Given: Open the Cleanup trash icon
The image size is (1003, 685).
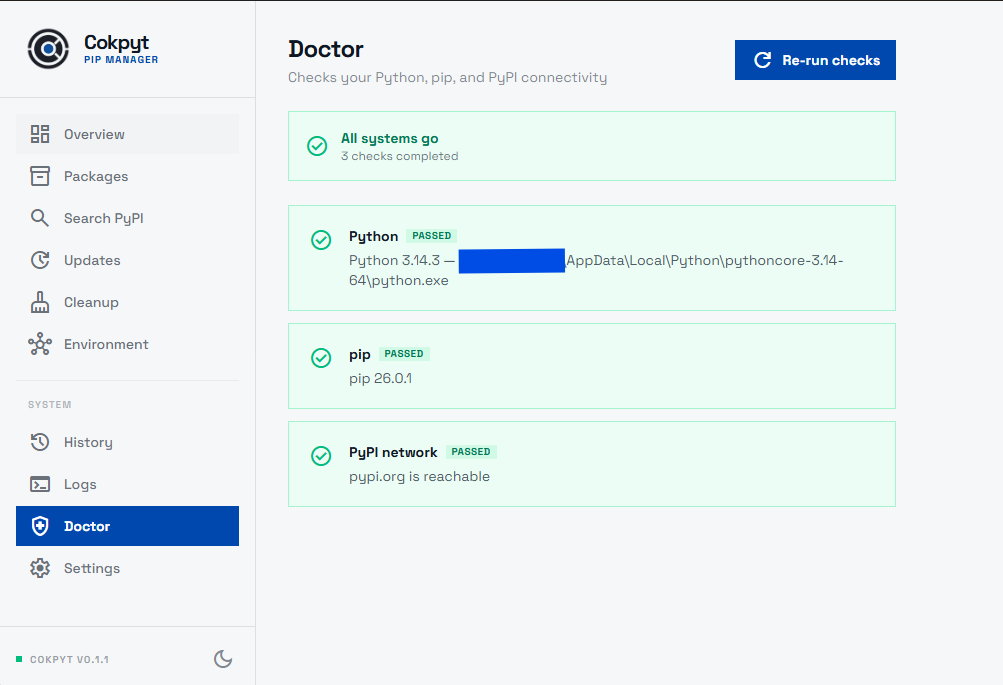Looking at the screenshot, I should 39,301.
